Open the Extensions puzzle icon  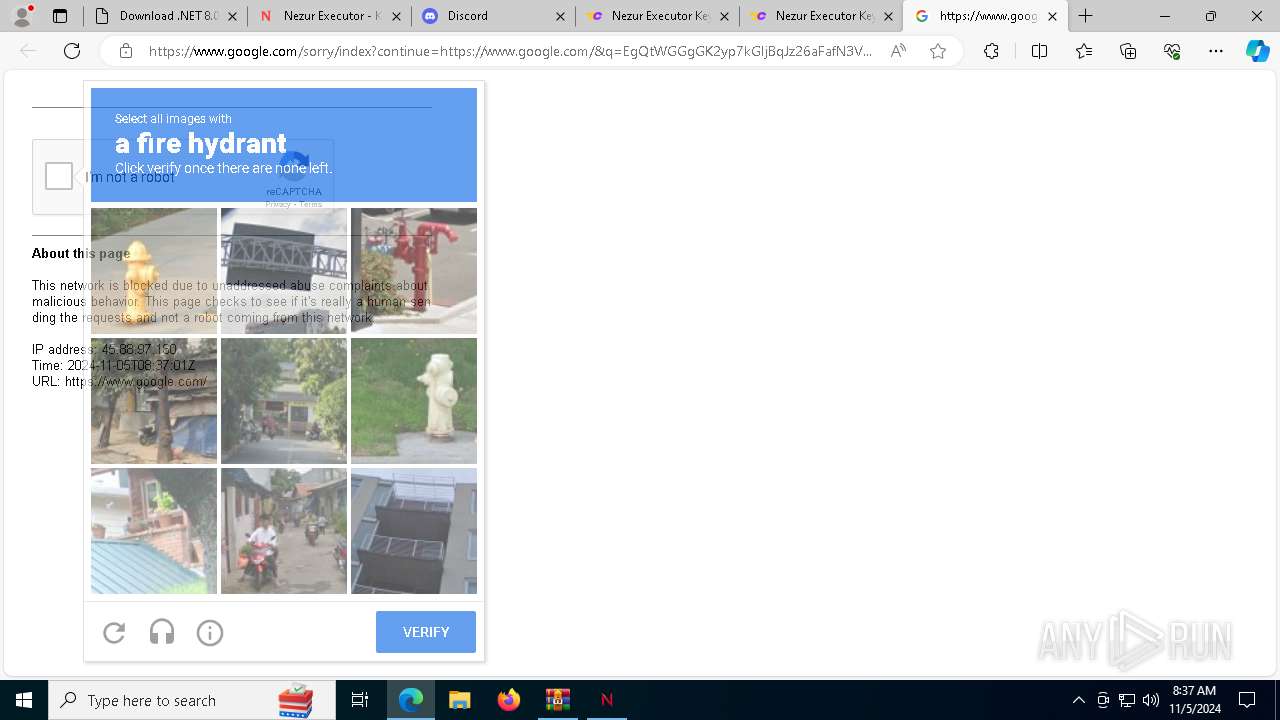pyautogui.click(x=991, y=51)
